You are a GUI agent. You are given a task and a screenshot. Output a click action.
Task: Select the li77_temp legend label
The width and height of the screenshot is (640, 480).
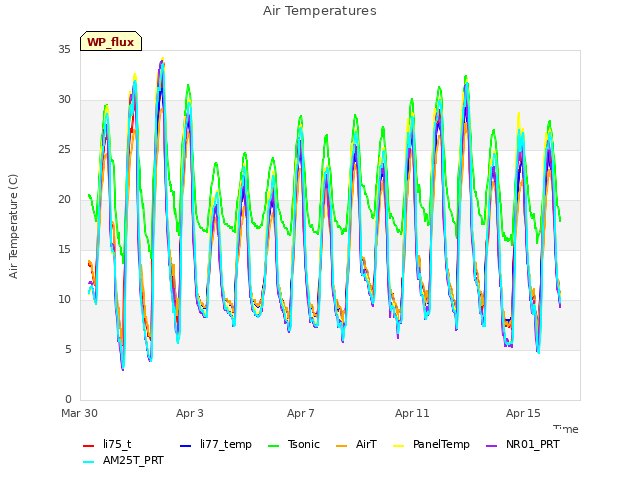(226, 444)
